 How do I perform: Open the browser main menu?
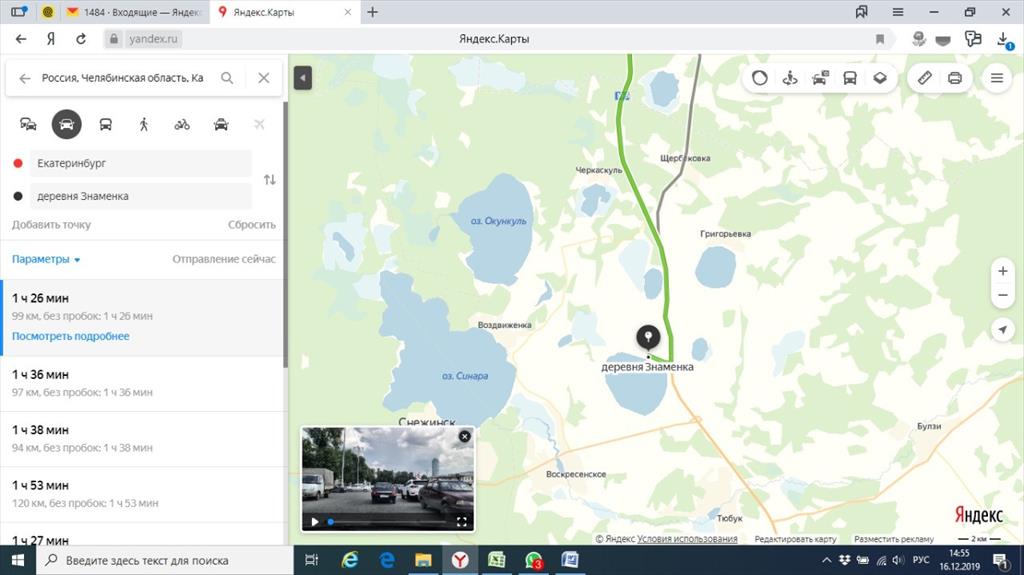898,12
